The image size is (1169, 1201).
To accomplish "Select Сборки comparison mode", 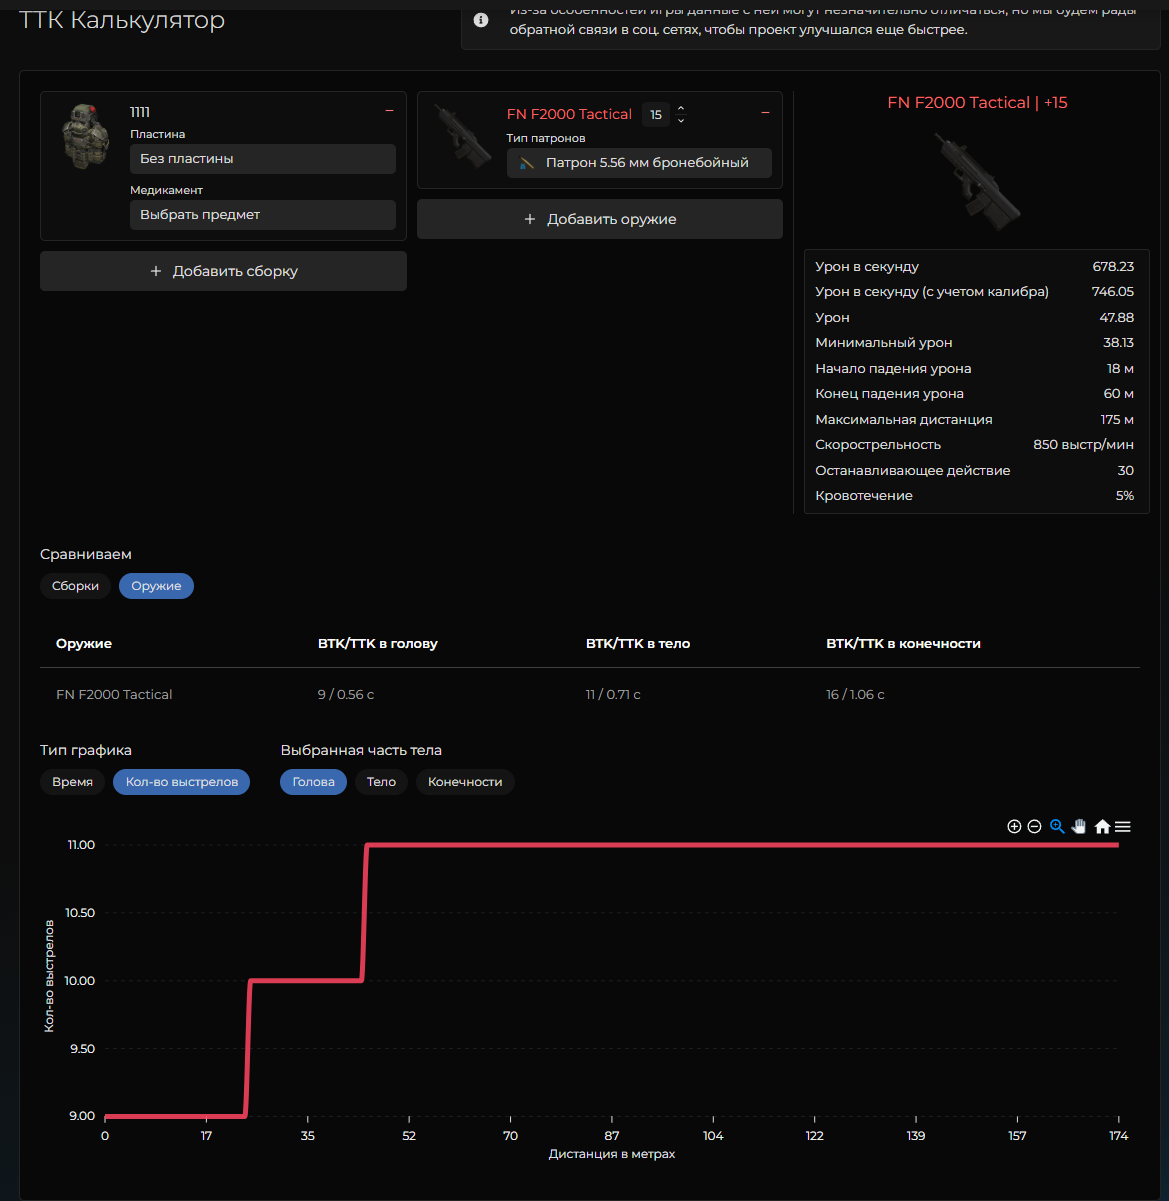I will coord(75,586).
